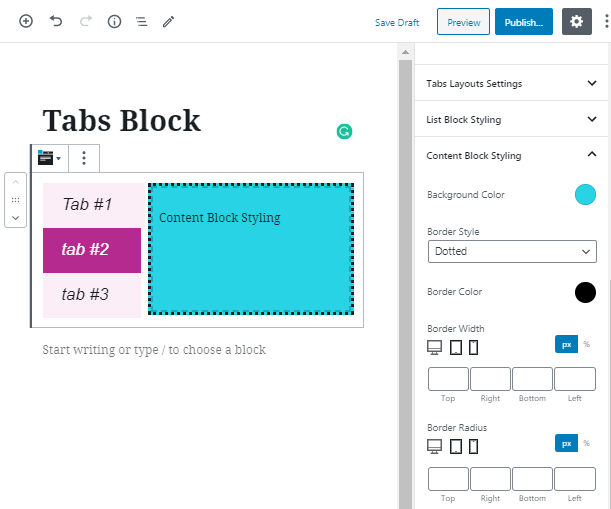This screenshot has width=611, height=509.
Task: Change block type via tabs block icon
Action: pyautogui.click(x=49, y=158)
